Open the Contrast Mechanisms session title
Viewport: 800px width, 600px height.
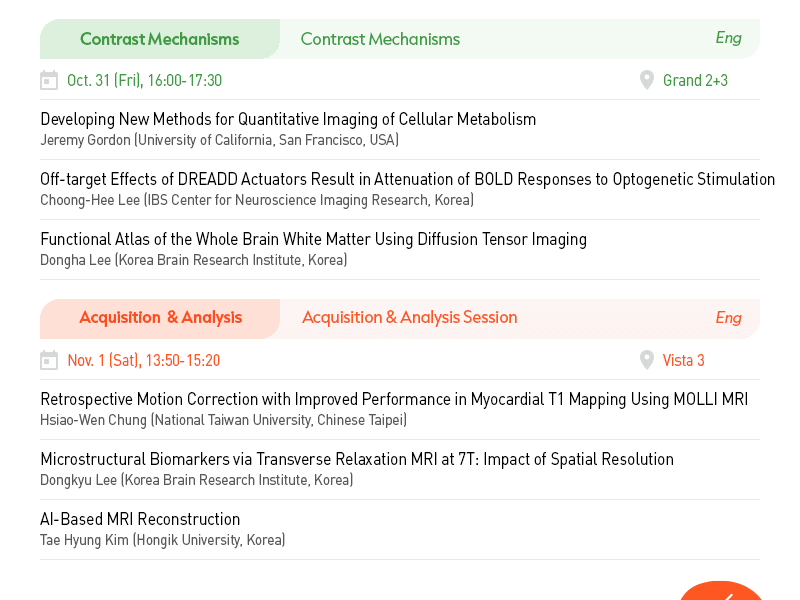380,39
